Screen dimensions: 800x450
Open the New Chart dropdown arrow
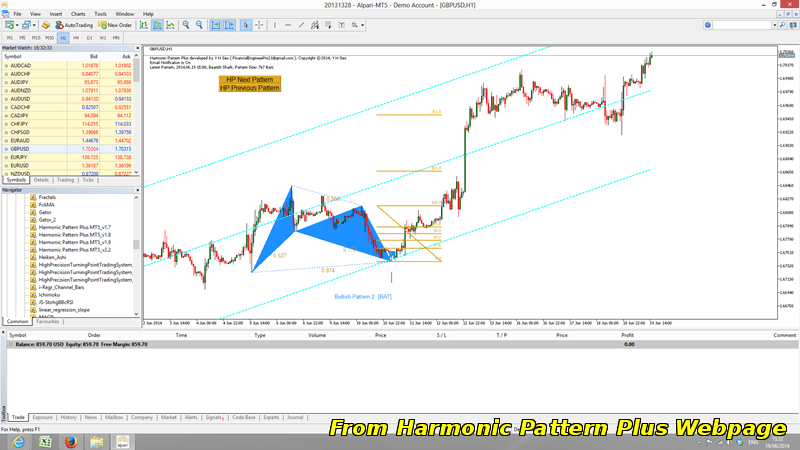tap(17, 25)
